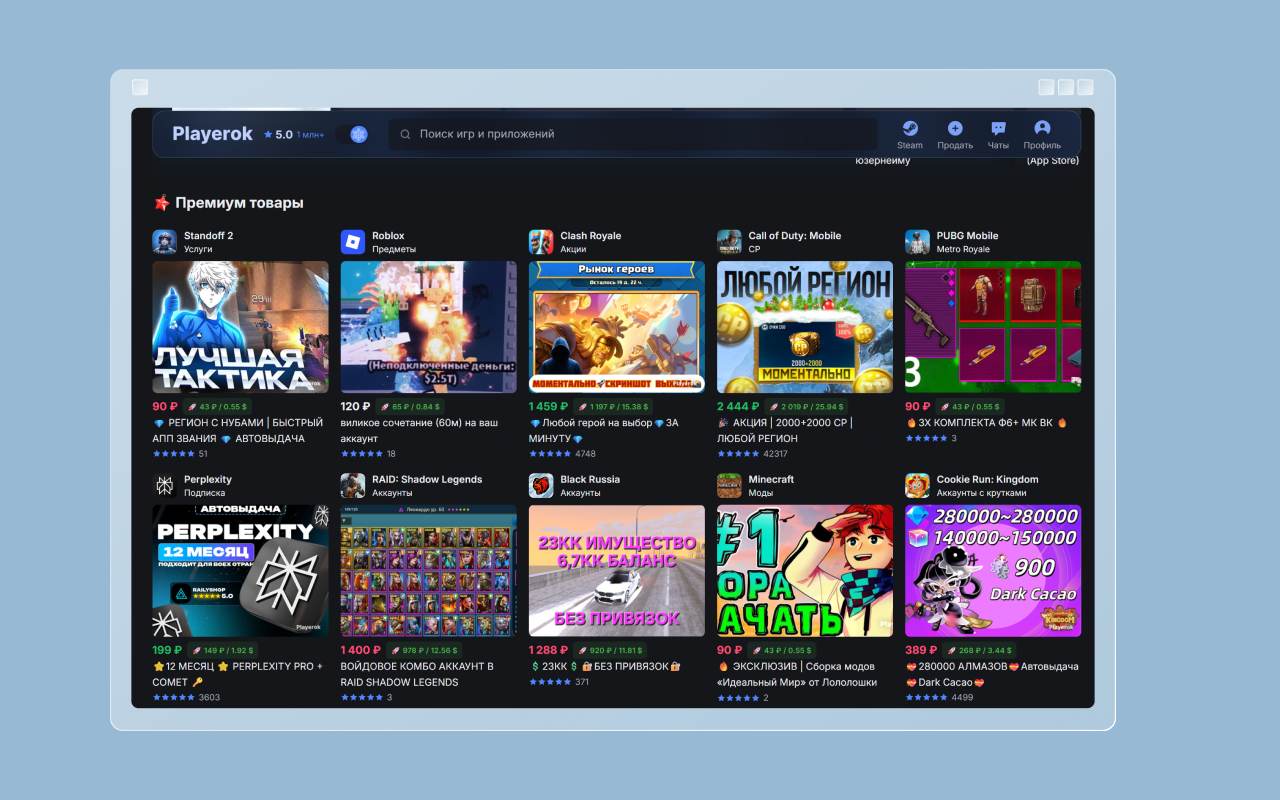Open the Steam section icon
Image resolution: width=1280 pixels, height=800 pixels.
pos(910,128)
